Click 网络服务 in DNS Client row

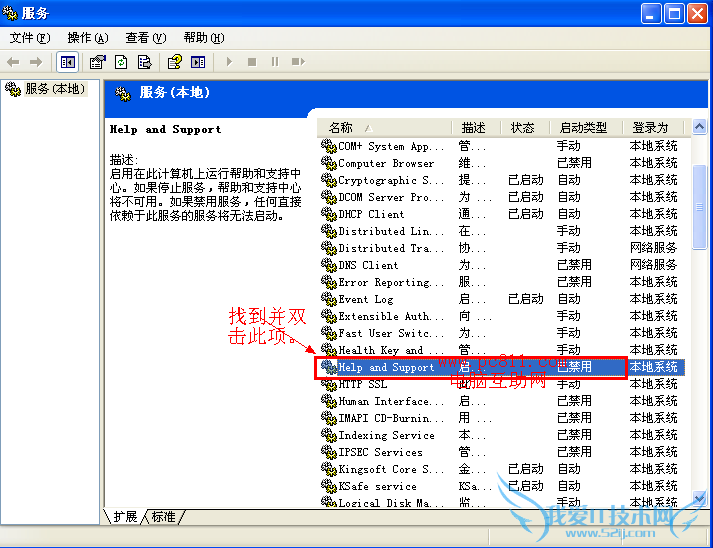[653, 265]
